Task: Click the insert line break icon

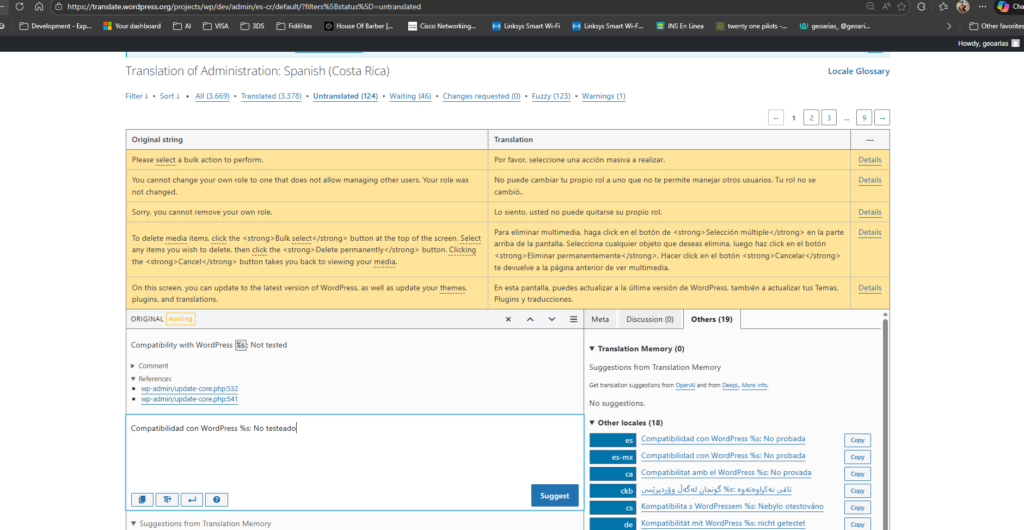Action: click(191, 499)
